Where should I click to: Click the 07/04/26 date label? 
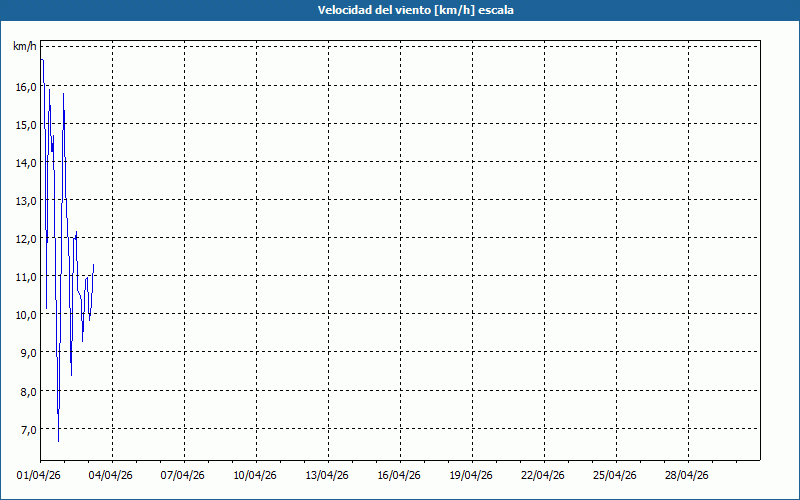coord(183,476)
